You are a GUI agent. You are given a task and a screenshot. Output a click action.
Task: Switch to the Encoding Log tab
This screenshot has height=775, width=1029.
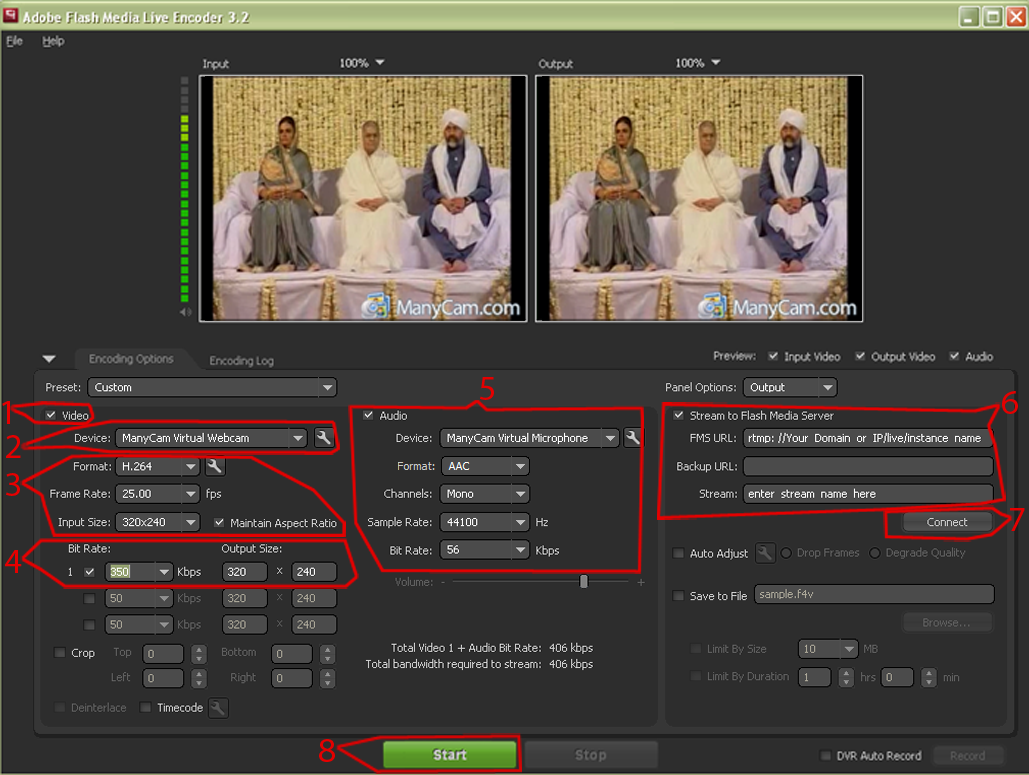coord(242,360)
